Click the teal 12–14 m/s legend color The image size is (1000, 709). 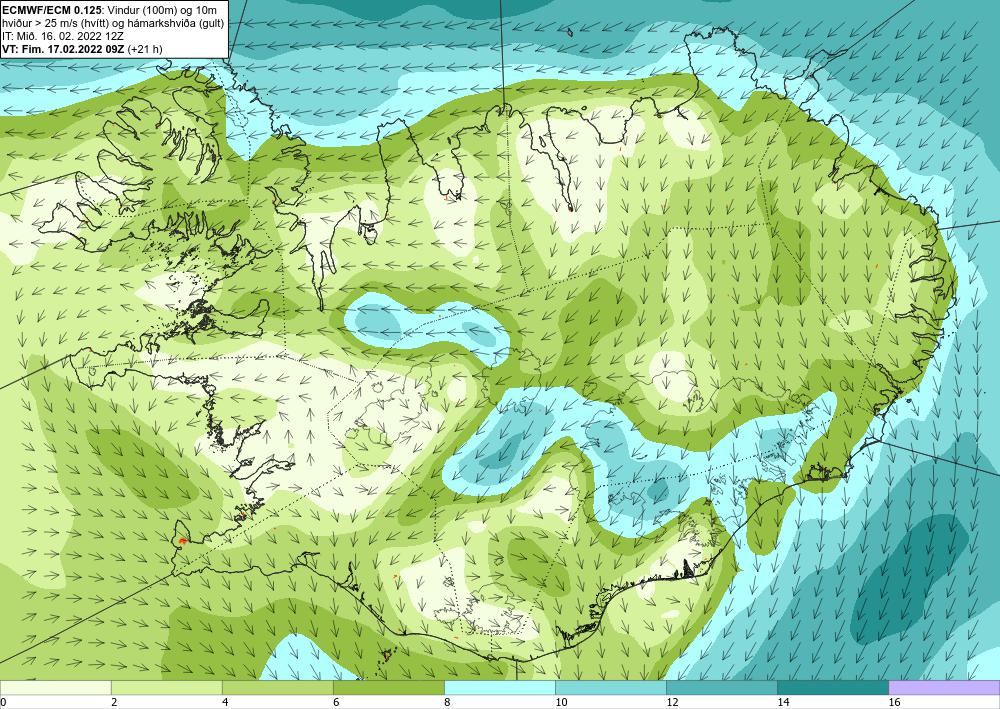click(x=721, y=687)
